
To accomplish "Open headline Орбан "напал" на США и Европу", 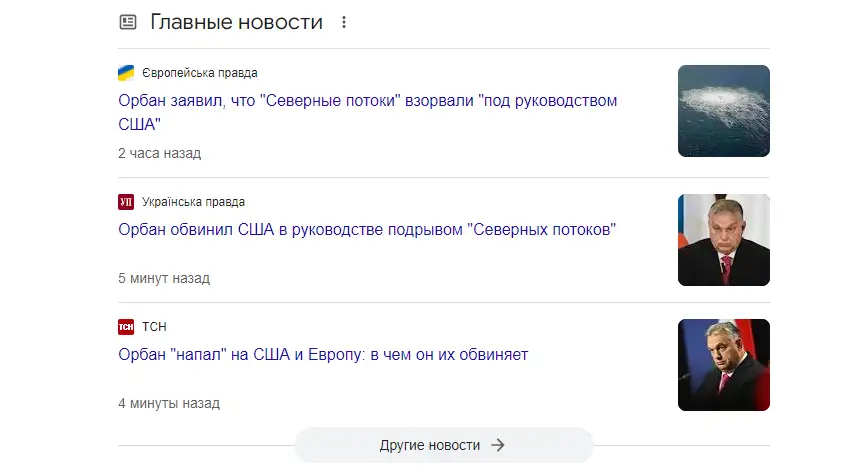I will 322,355.
